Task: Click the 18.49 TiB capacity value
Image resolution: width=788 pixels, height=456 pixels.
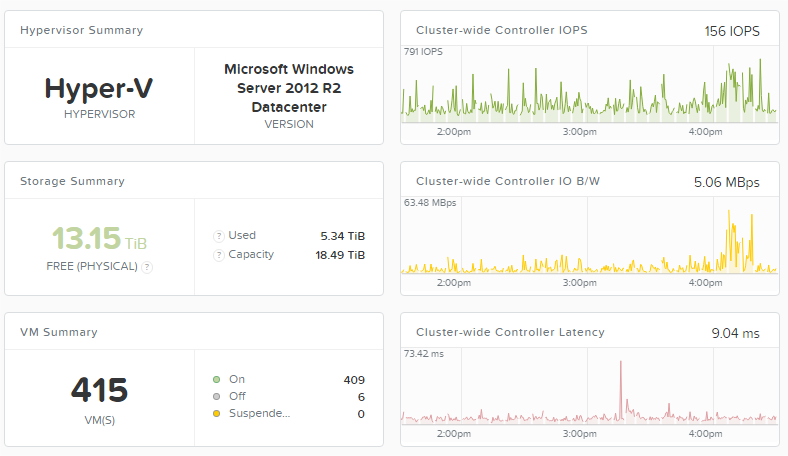Action: coord(340,255)
